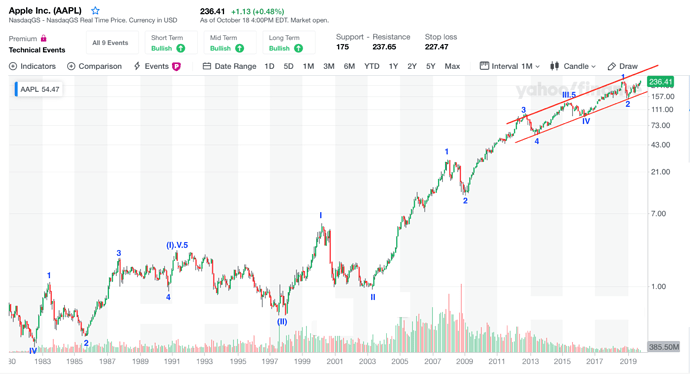690x374 pixels.
Task: Select the YTD range
Action: pyautogui.click(x=371, y=66)
